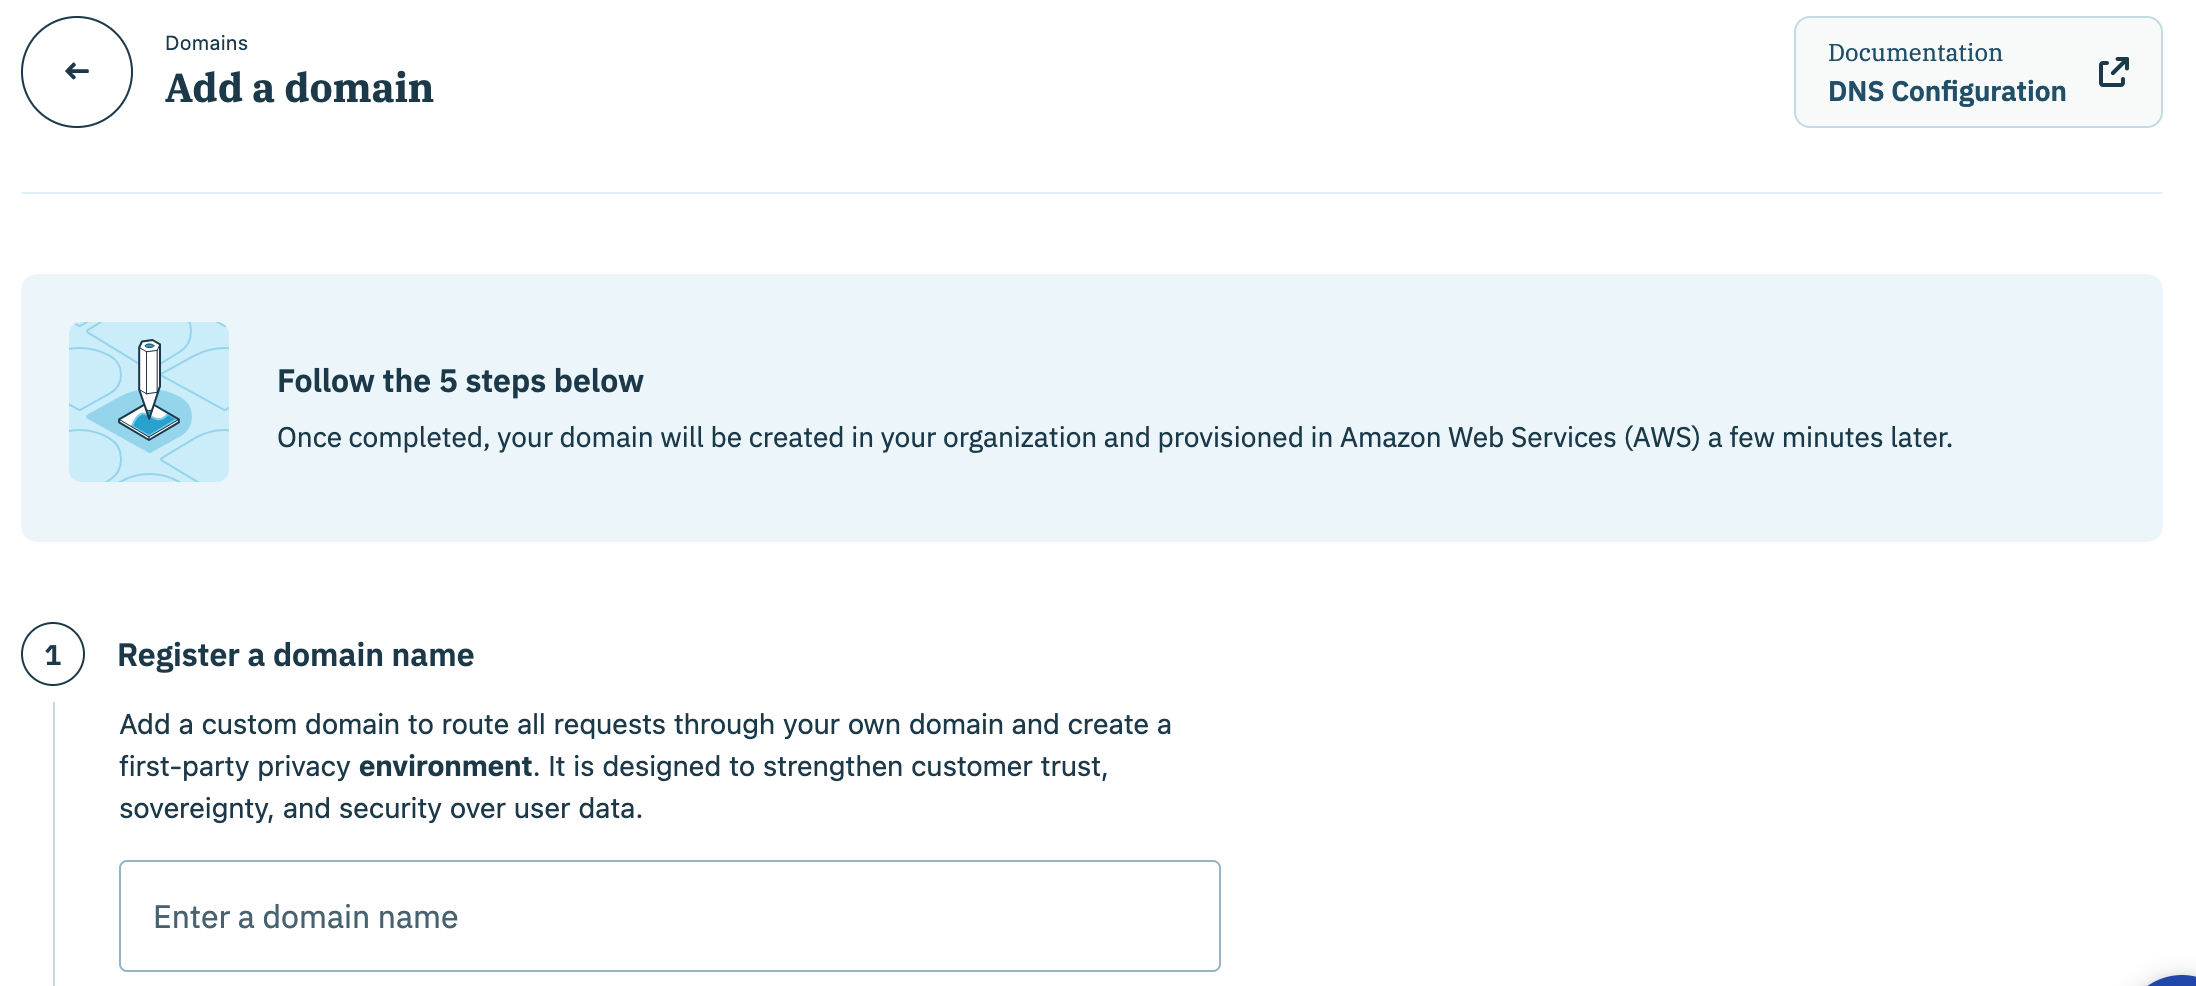The width and height of the screenshot is (2196, 986).
Task: Click the "Documentation" label in the top card
Action: click(1914, 53)
